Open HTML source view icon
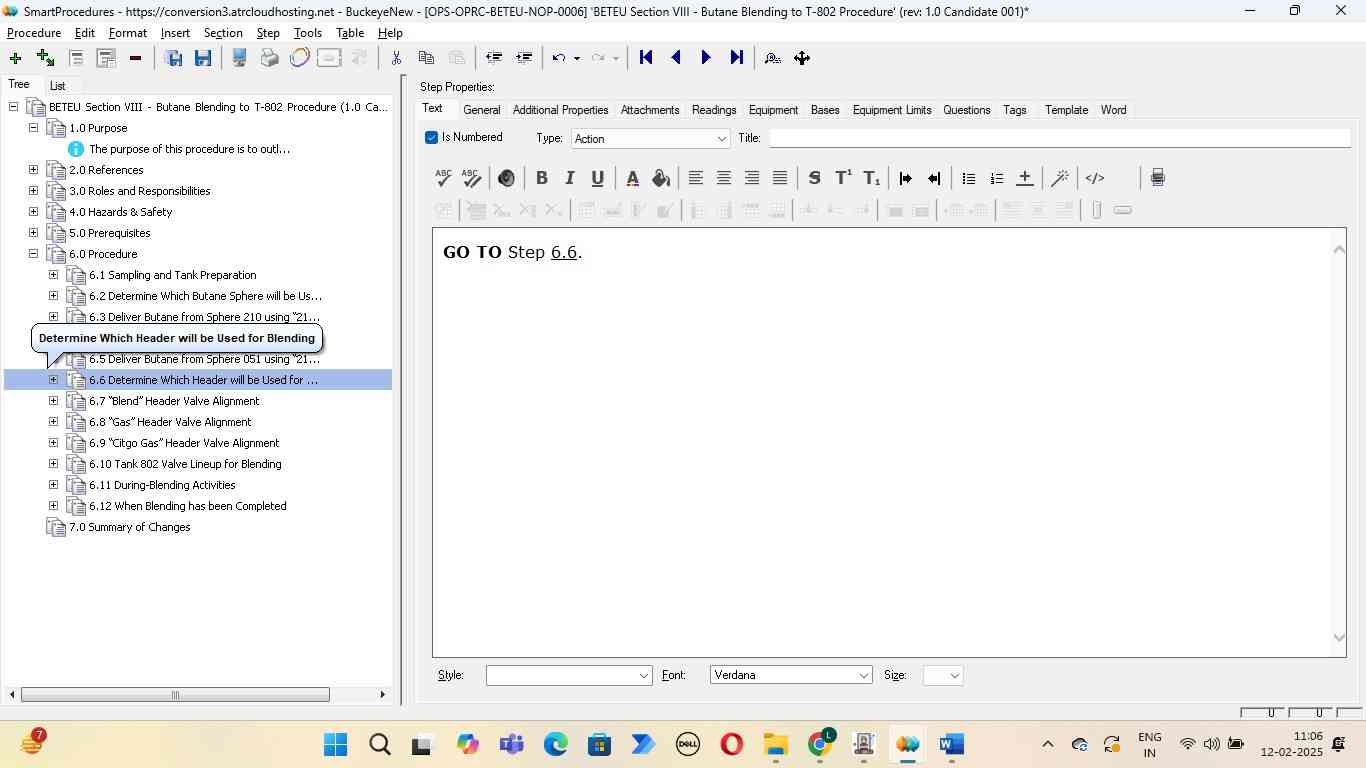Image resolution: width=1366 pixels, height=768 pixels. 1095,178
